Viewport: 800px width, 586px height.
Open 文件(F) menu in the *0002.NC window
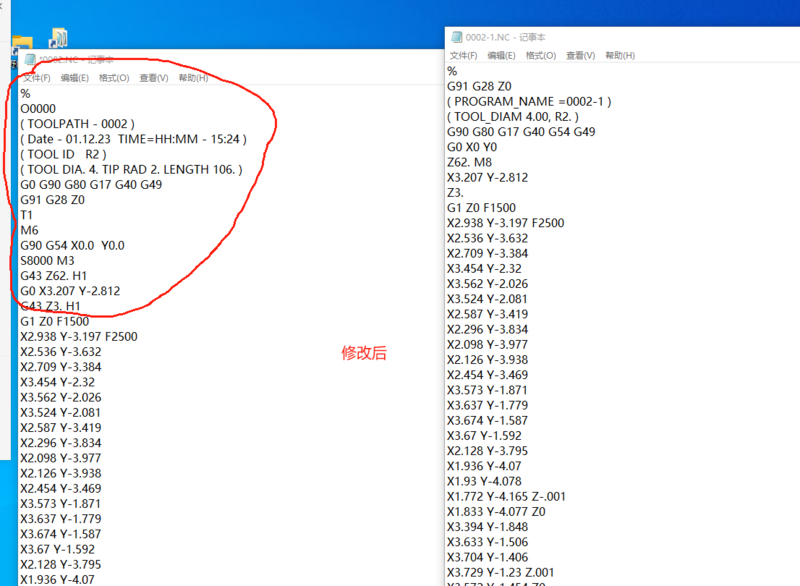(37, 78)
